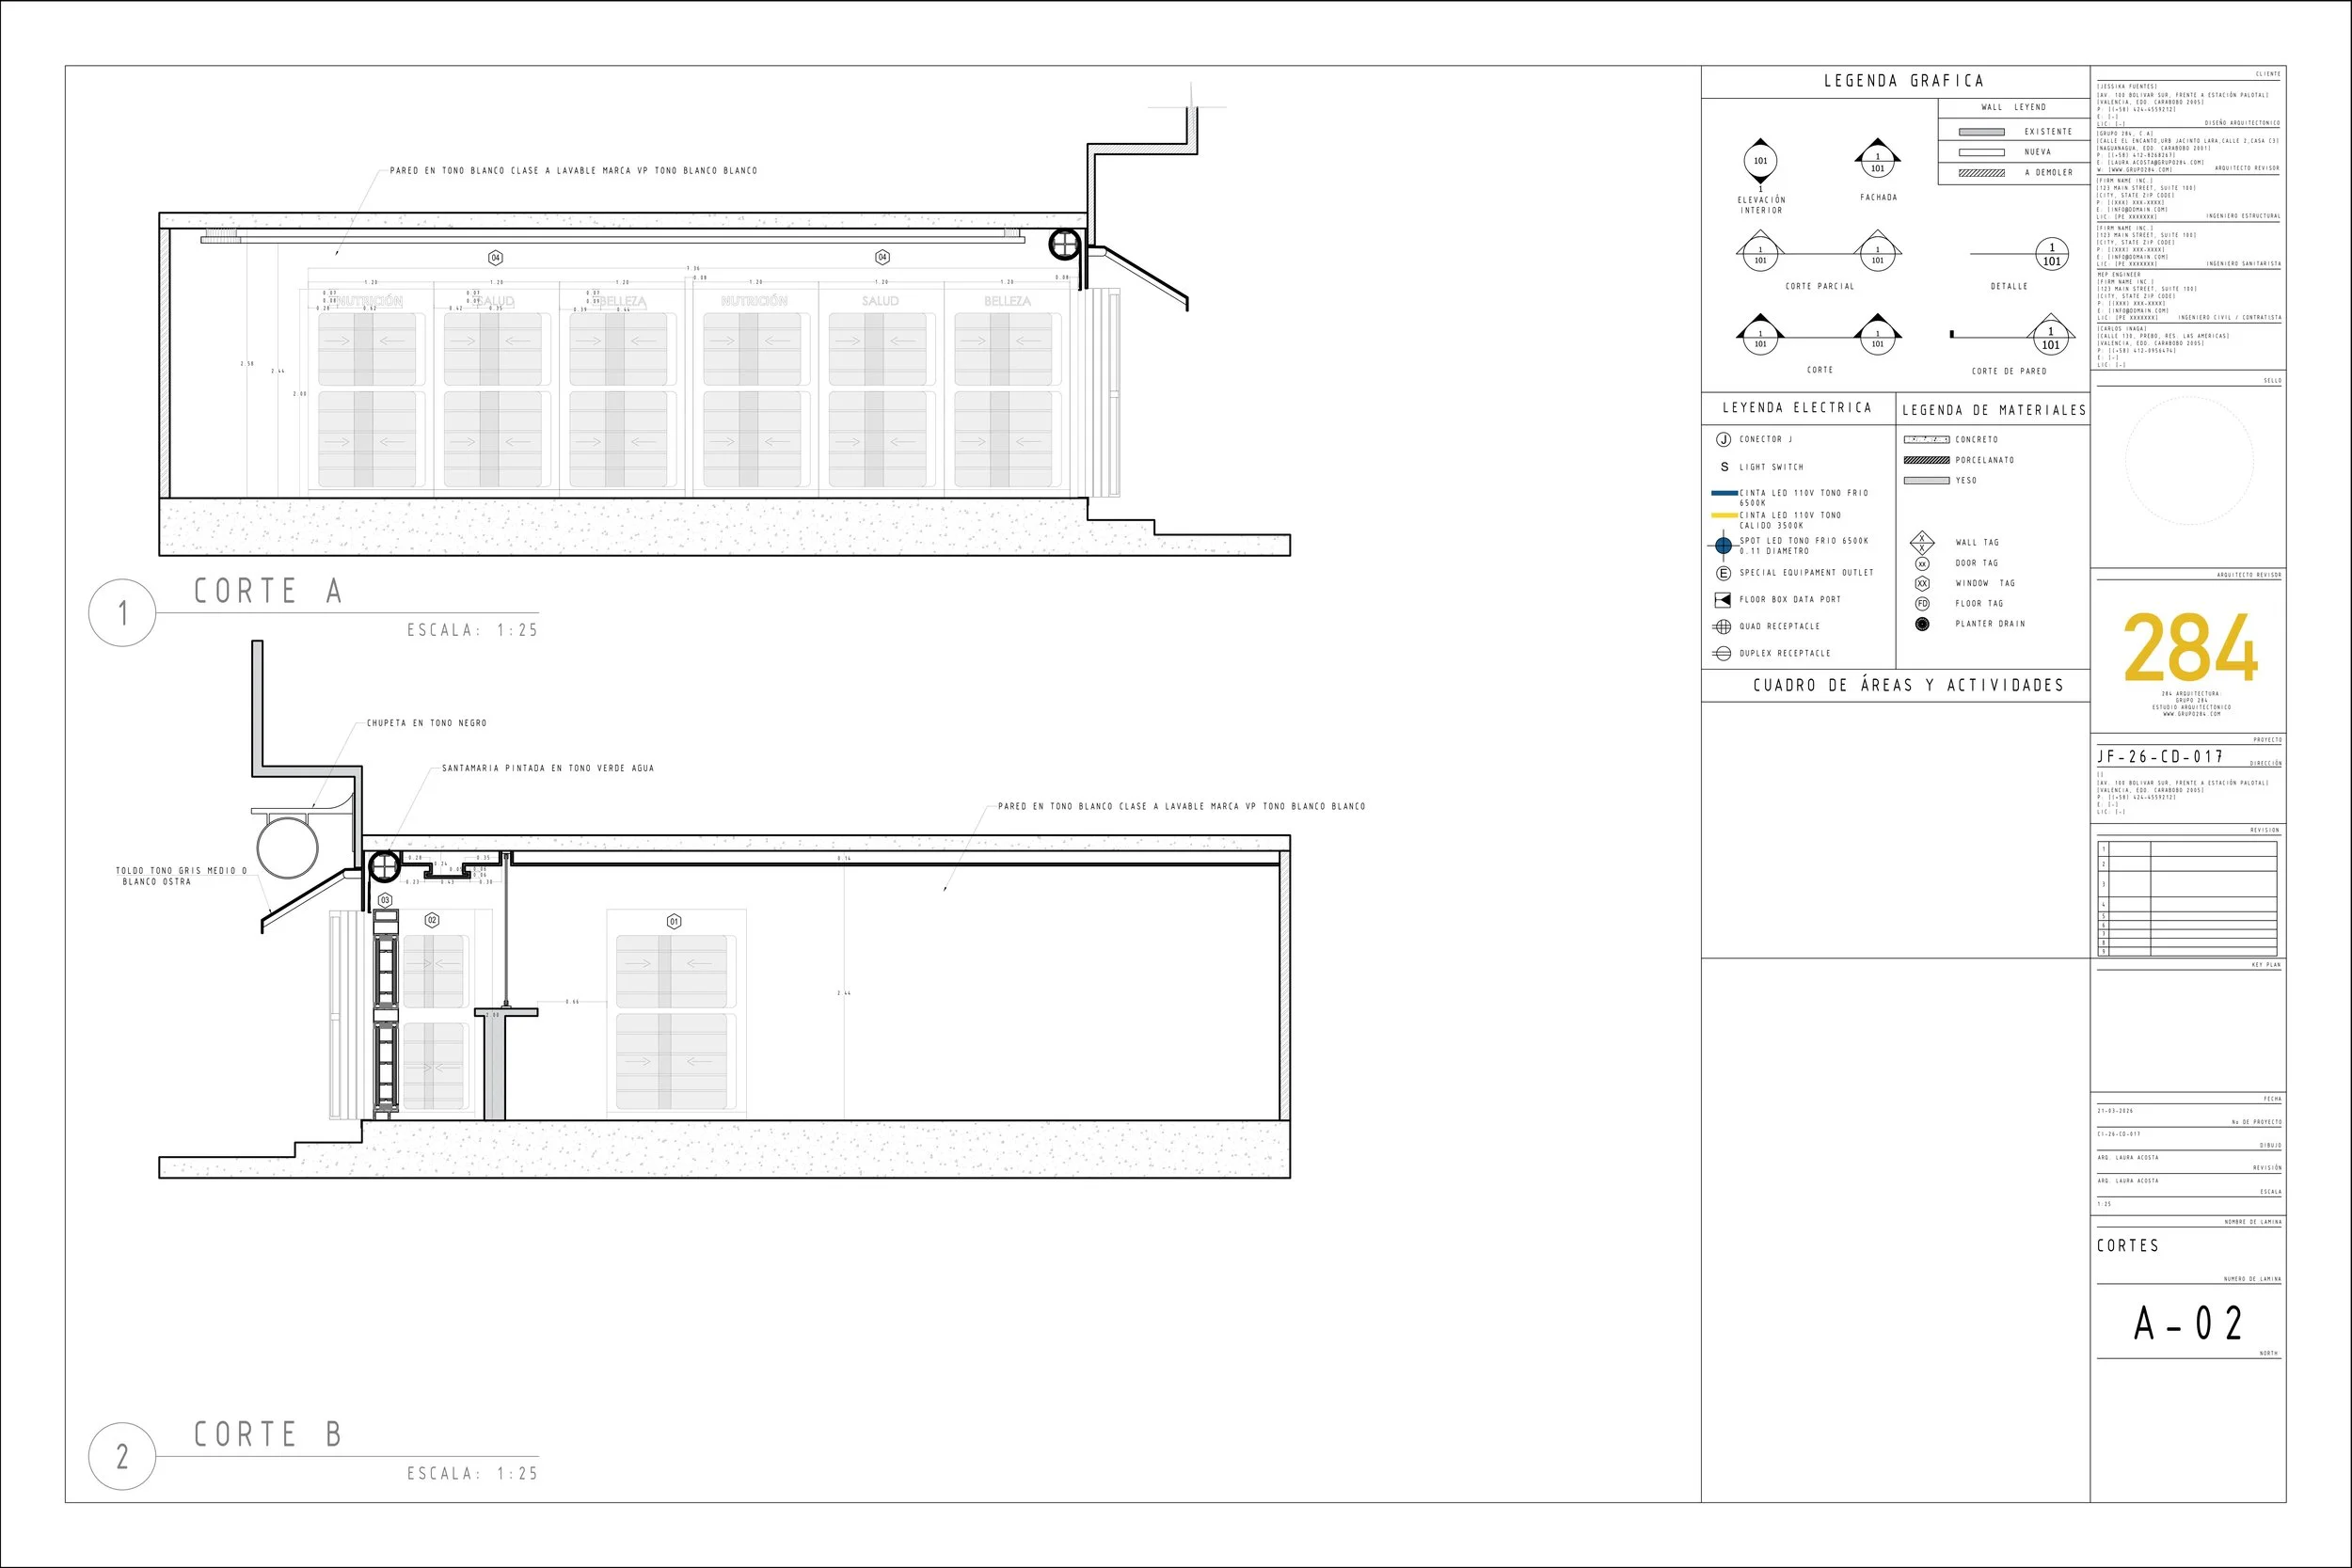Click the Concreto material hatch swatch
The width and height of the screenshot is (2352, 1568).
(1926, 440)
